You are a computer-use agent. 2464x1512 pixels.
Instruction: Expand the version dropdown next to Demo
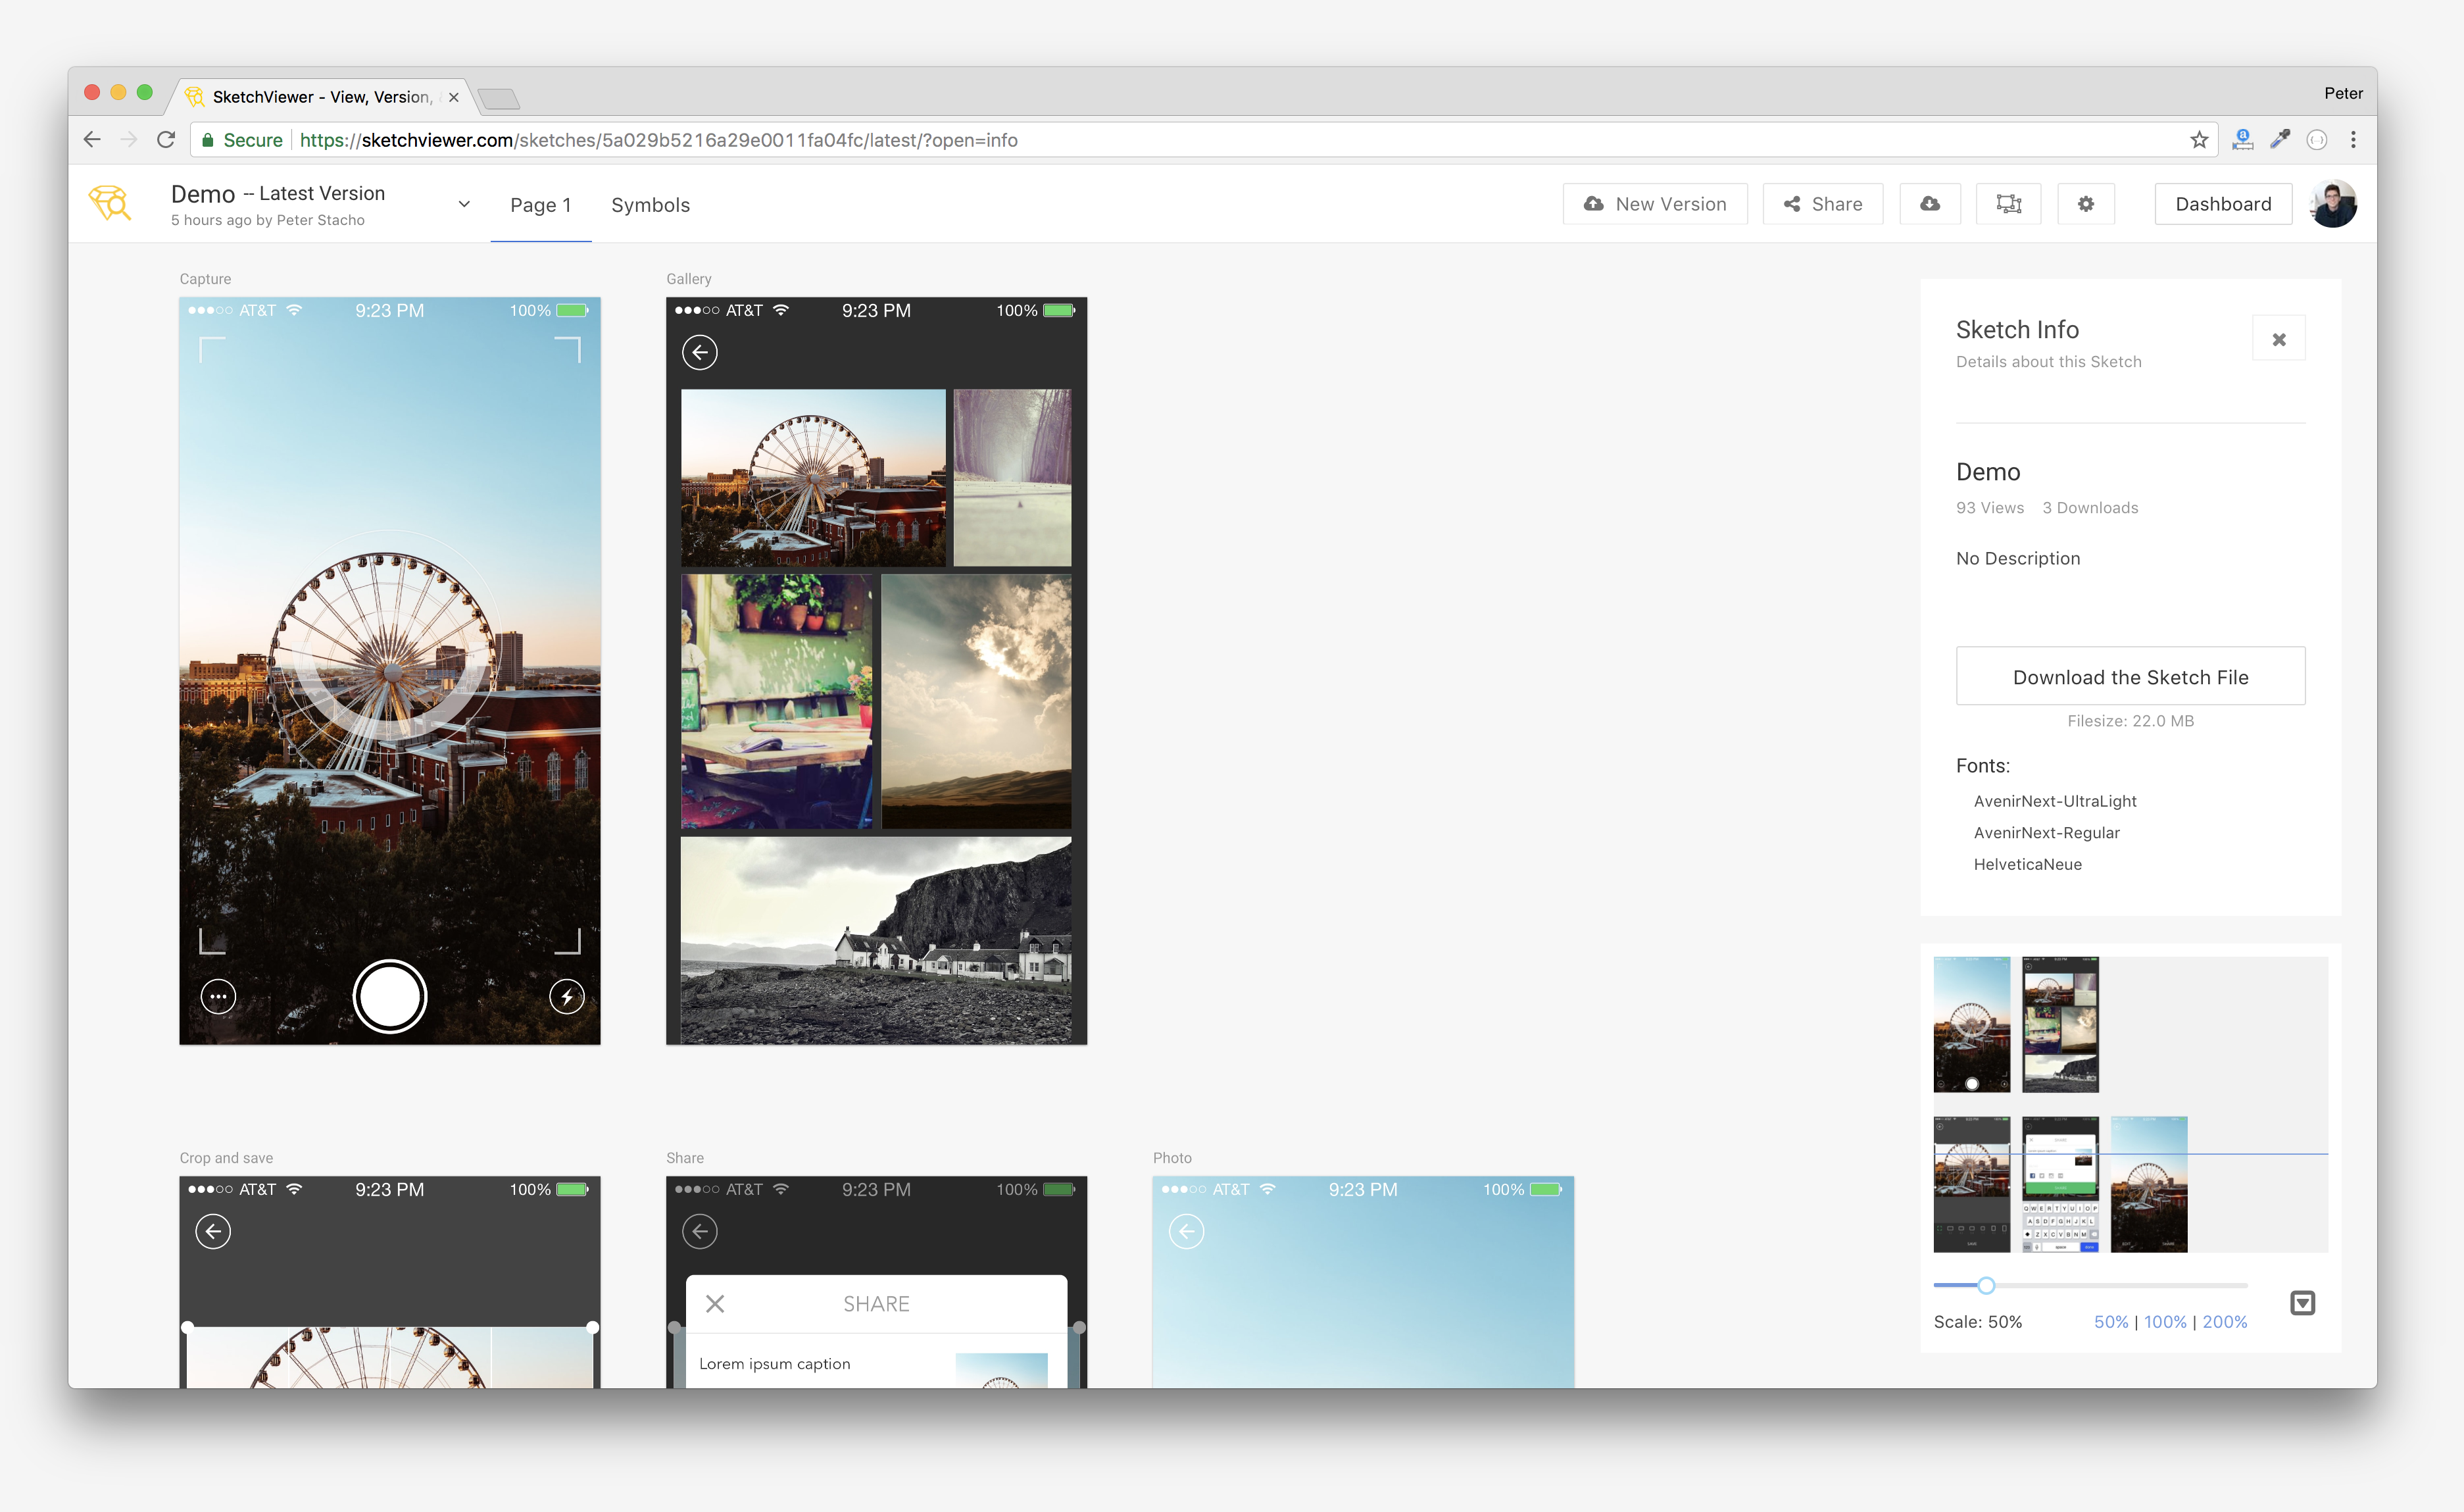coord(464,203)
